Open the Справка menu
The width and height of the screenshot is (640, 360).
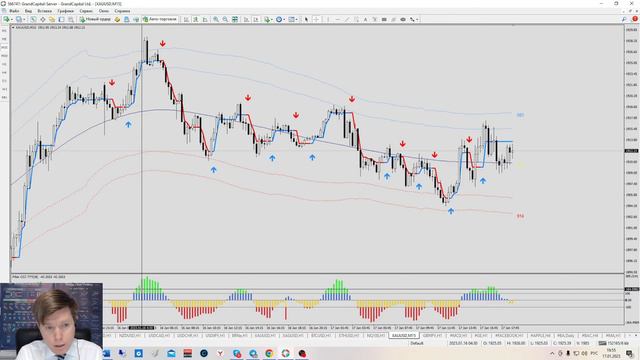point(122,11)
